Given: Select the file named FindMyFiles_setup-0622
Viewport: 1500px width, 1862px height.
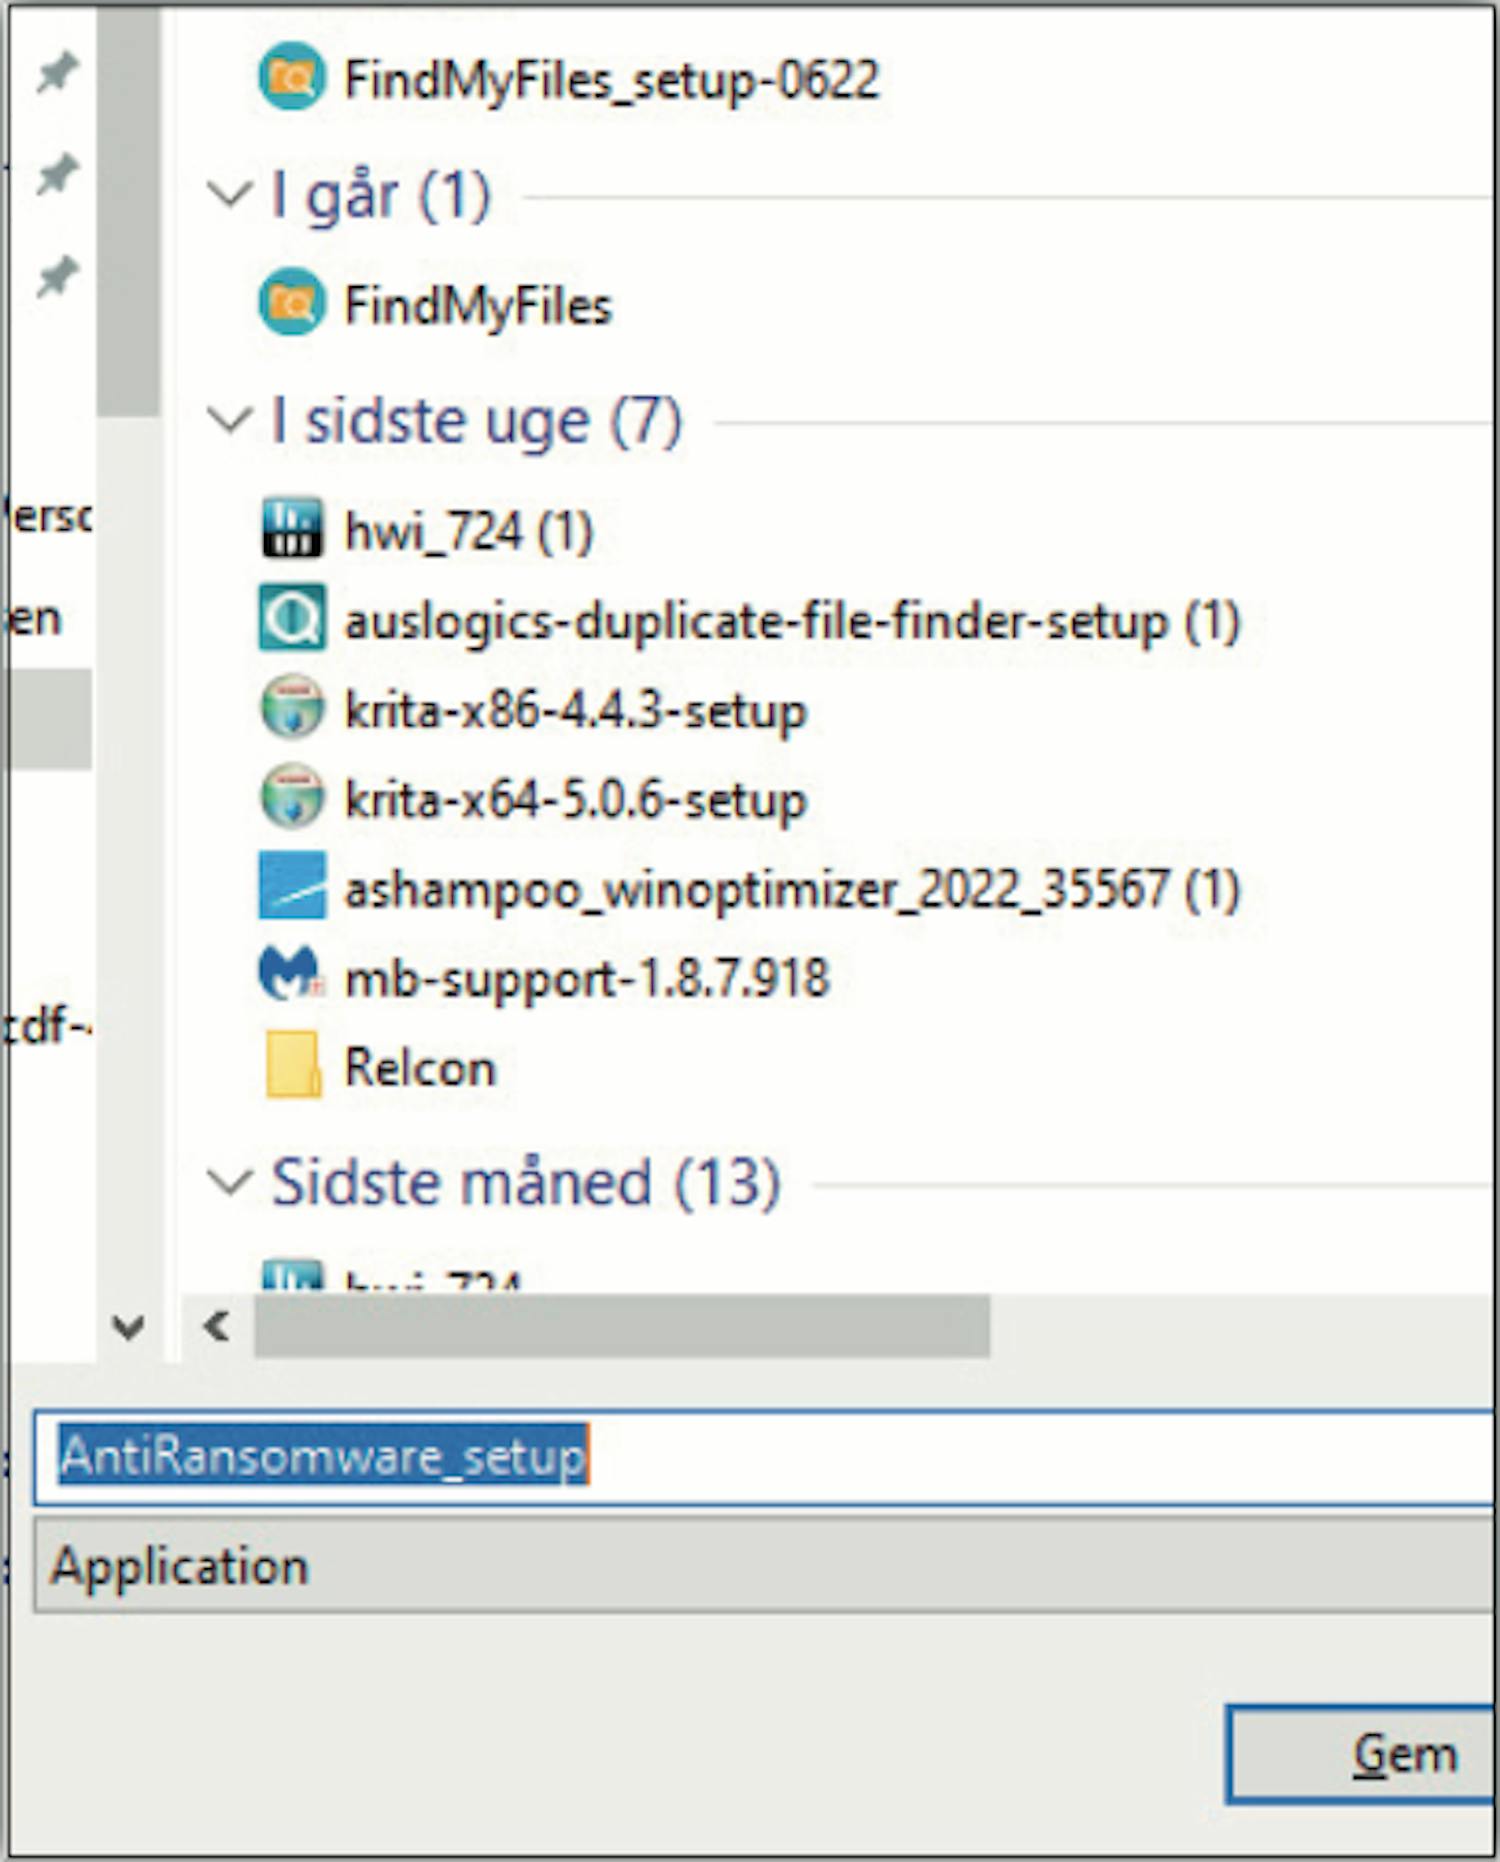Looking at the screenshot, I should 612,80.
